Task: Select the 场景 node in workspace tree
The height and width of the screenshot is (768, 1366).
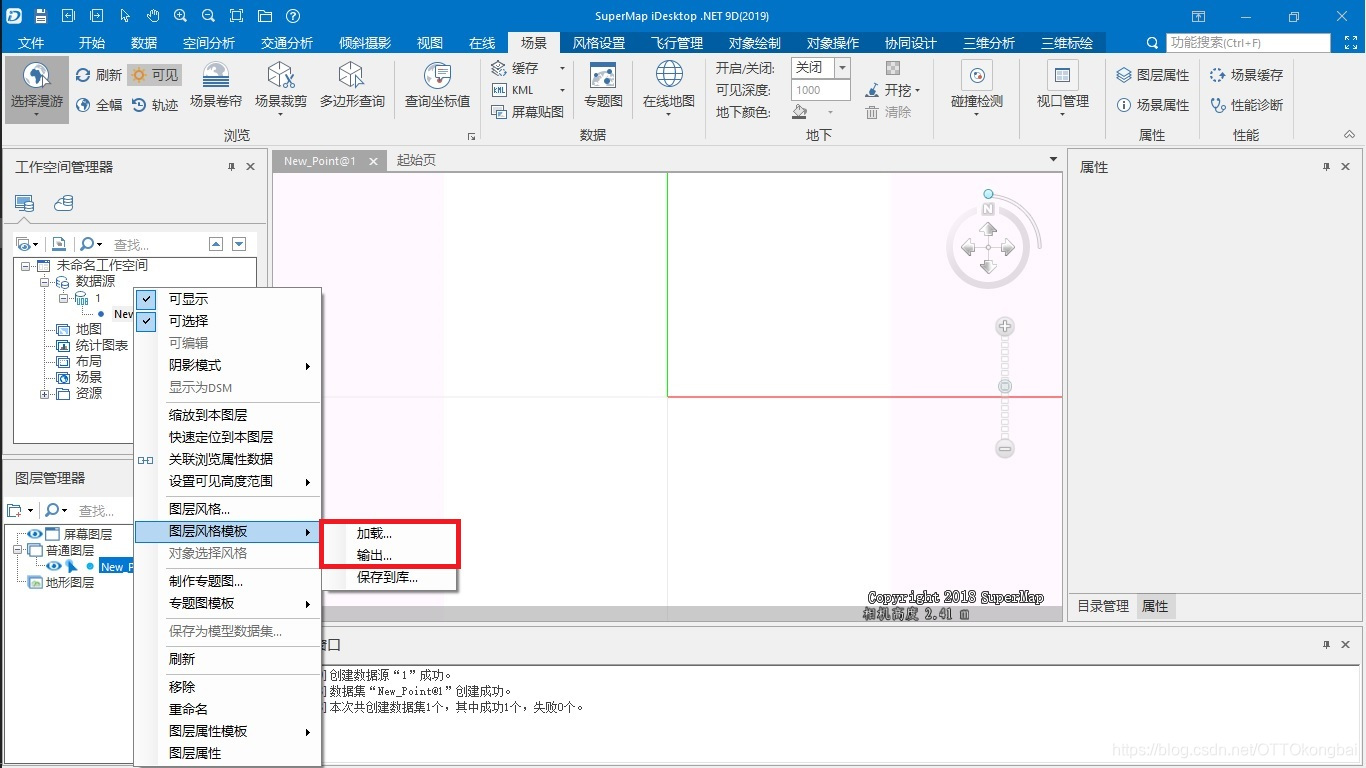Action: pos(89,377)
